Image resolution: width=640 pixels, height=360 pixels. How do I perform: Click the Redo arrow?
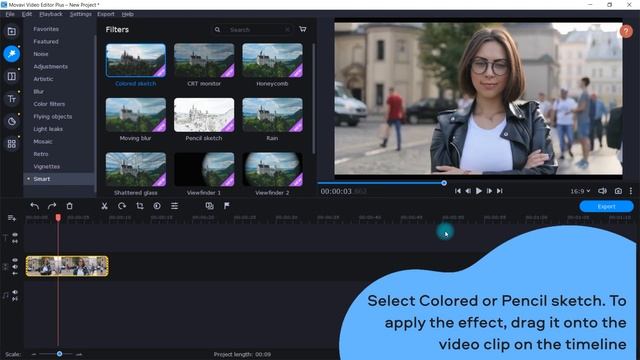pos(52,206)
